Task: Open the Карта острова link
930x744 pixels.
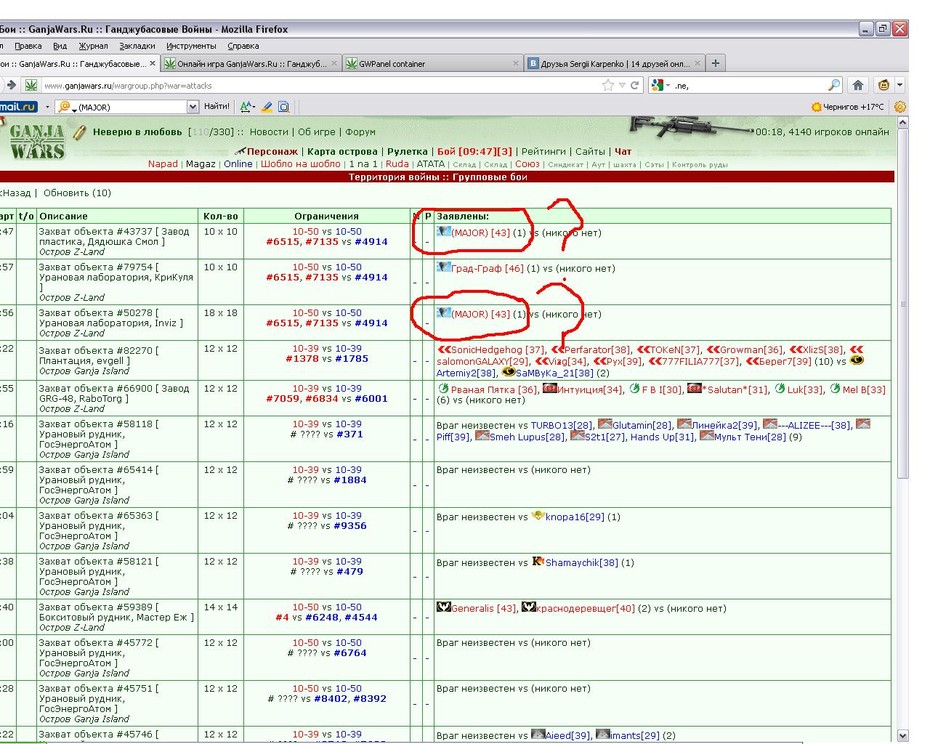Action: coord(342,151)
